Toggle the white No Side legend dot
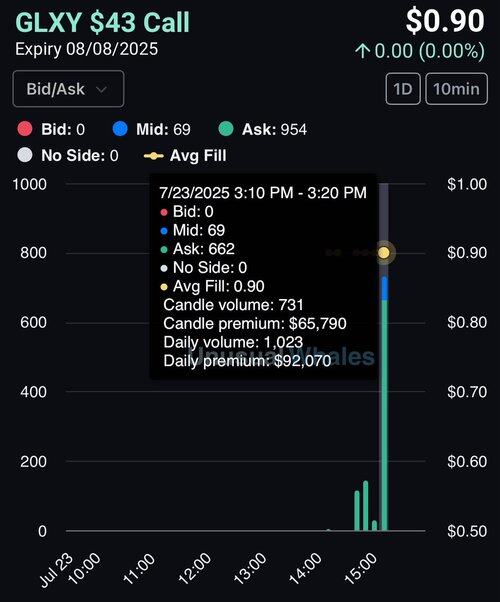Image resolution: width=500 pixels, height=602 pixels. pyautogui.click(x=25, y=155)
